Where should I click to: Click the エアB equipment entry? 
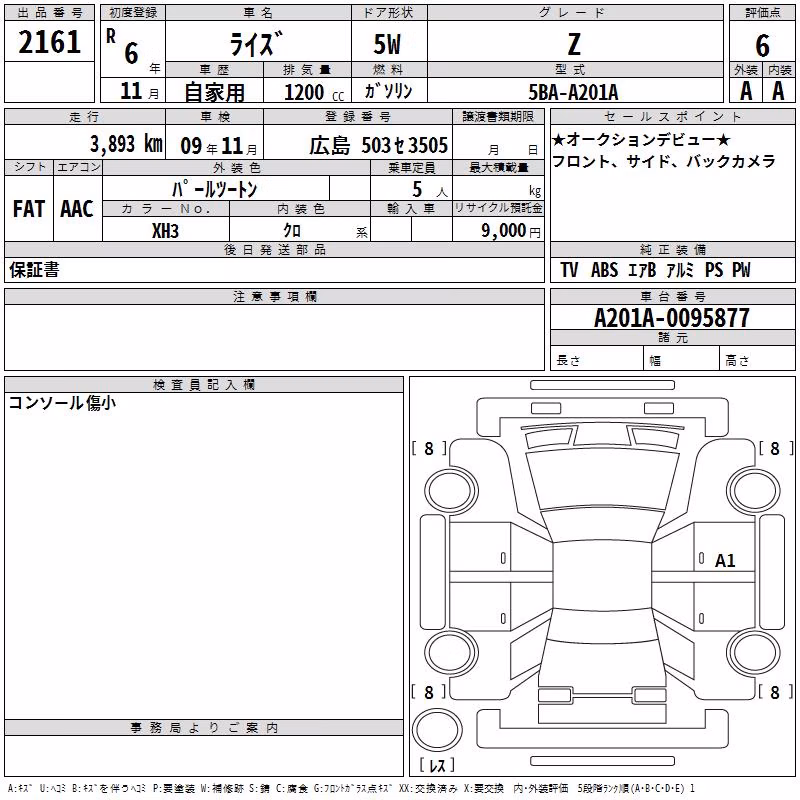tap(642, 269)
